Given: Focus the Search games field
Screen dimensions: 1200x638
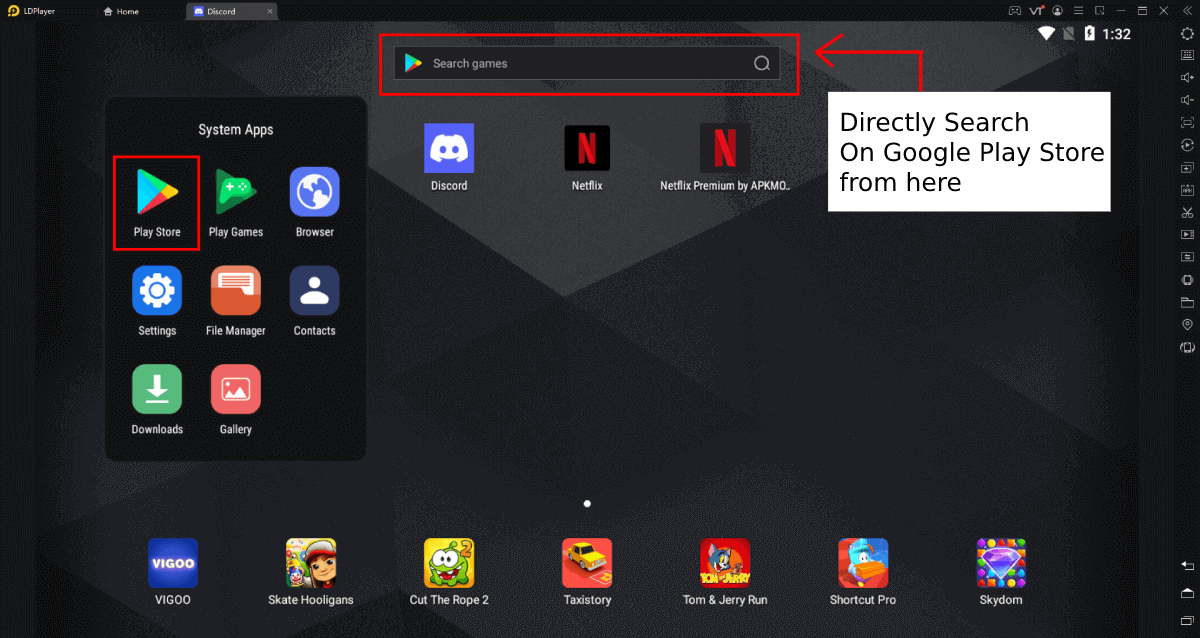Looking at the screenshot, I should (x=587, y=63).
